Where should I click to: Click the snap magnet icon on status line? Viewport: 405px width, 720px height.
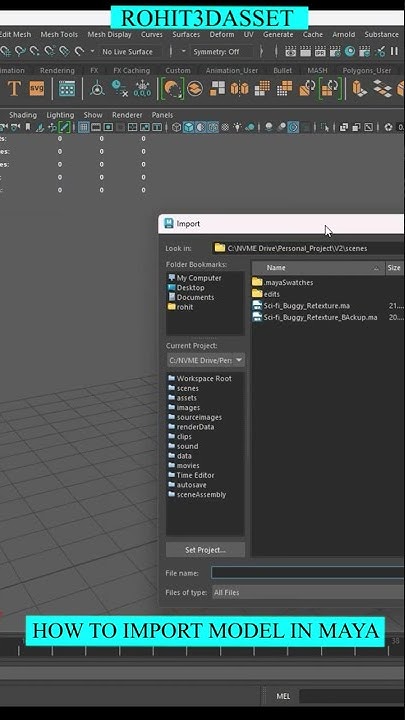pos(79,51)
